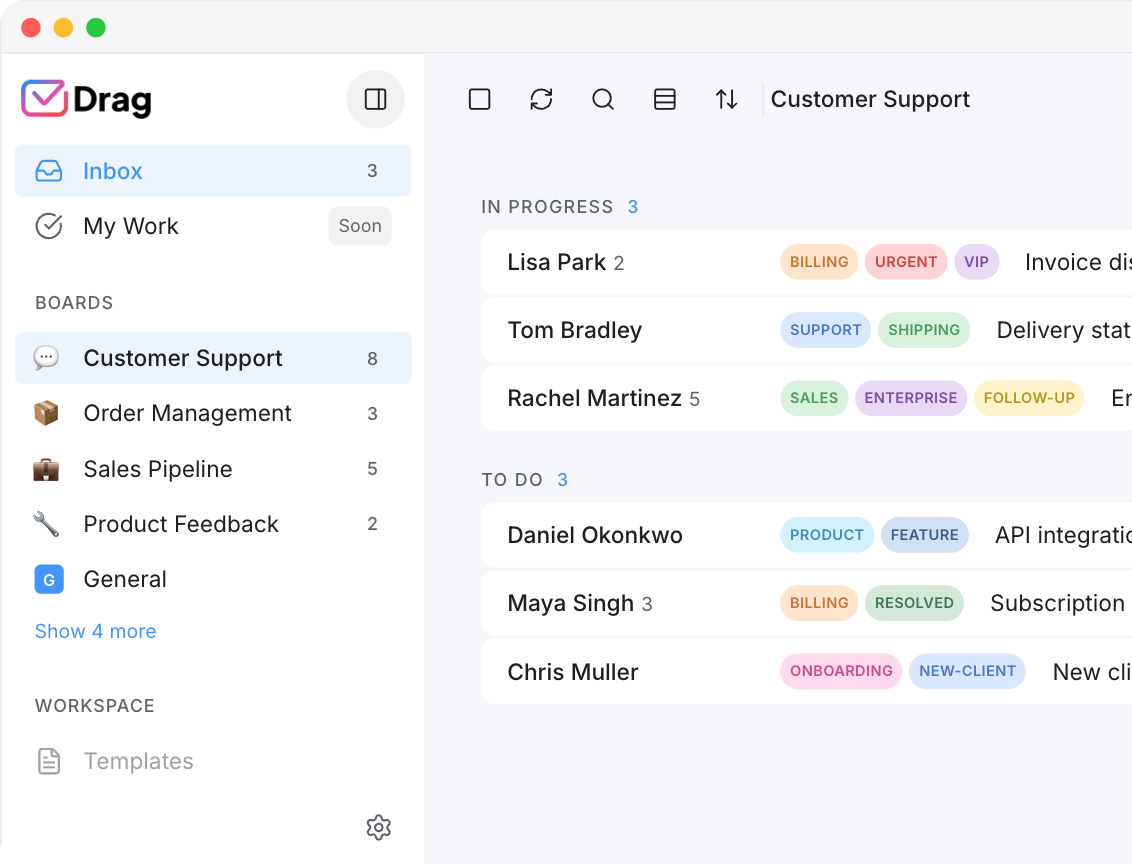Click the Invoice subject on Lisa Park row

[1078, 262]
